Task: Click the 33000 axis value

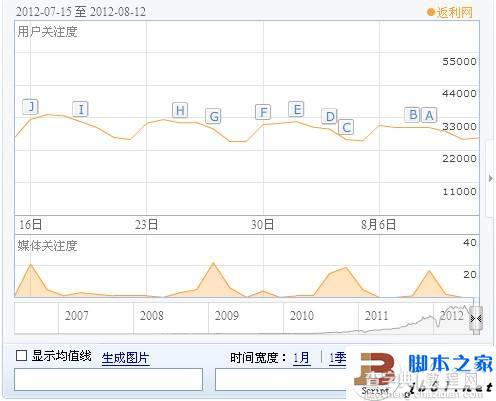Action: pyautogui.click(x=459, y=126)
